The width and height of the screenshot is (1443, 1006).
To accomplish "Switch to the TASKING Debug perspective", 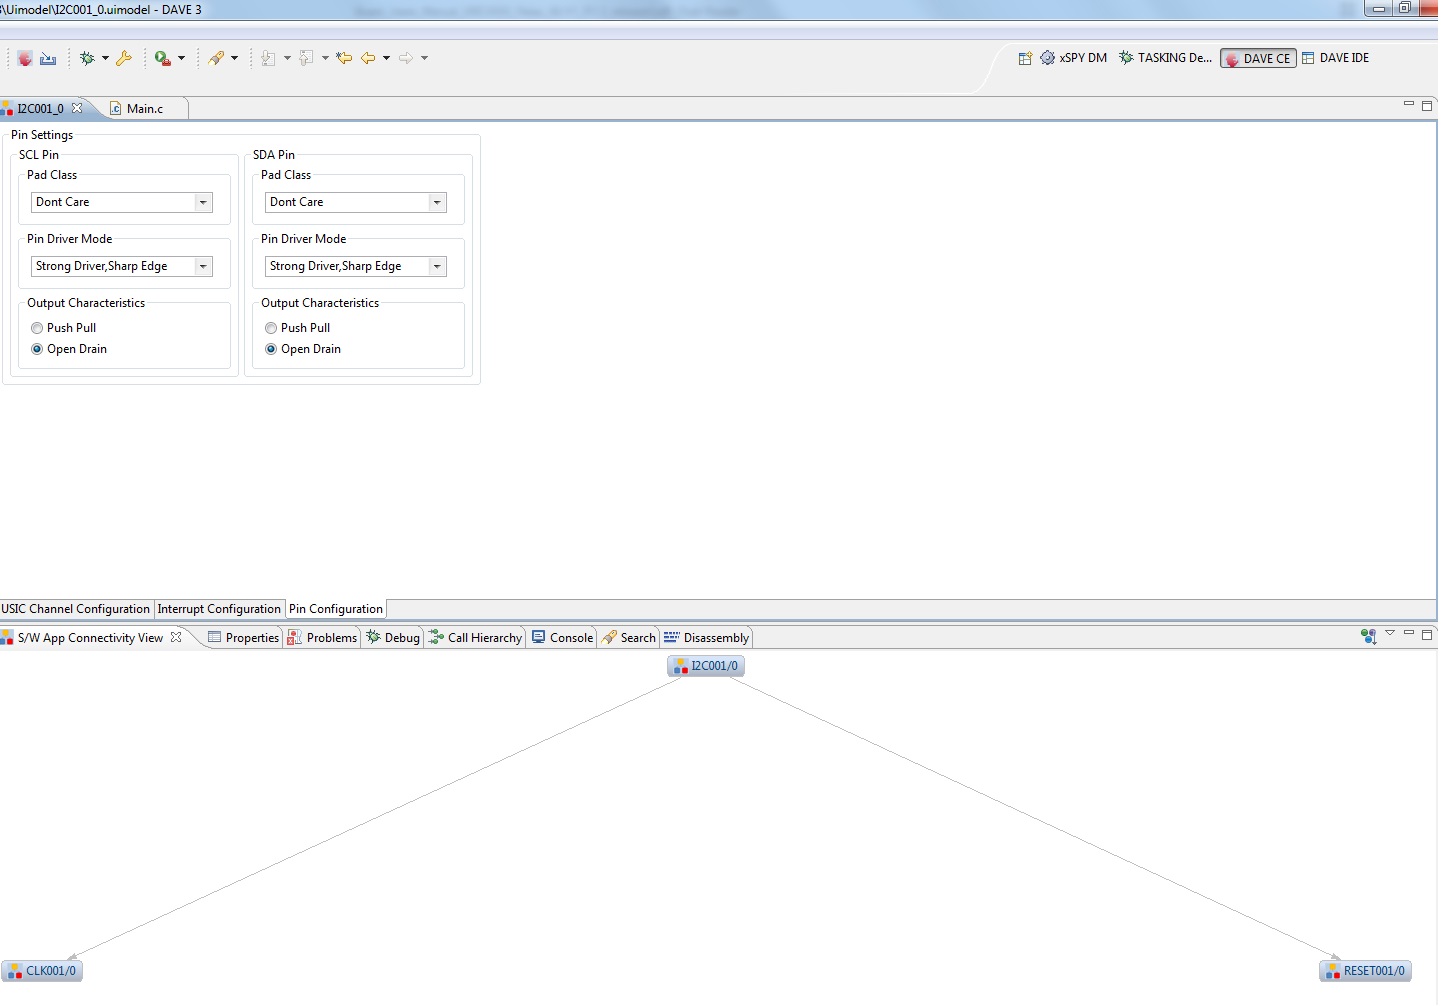I will click(1165, 58).
